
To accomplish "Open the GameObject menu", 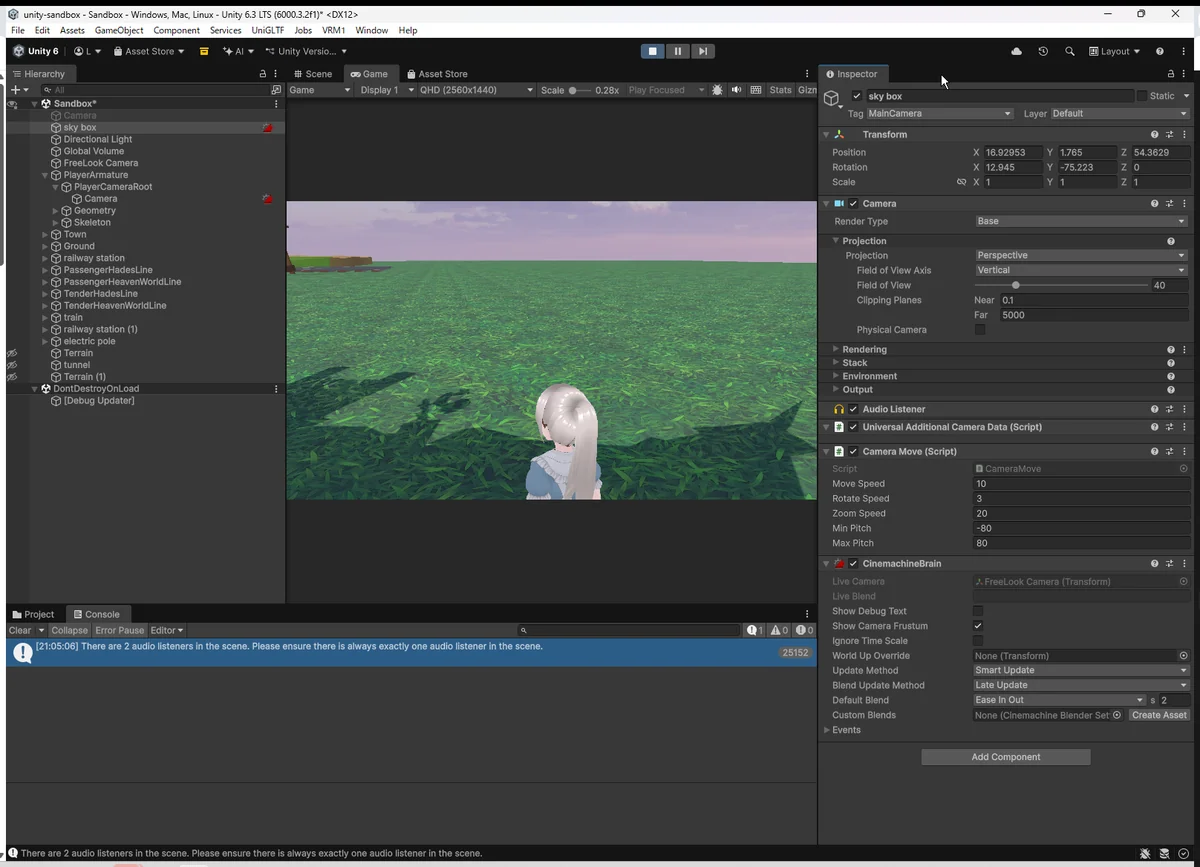I will click(119, 31).
